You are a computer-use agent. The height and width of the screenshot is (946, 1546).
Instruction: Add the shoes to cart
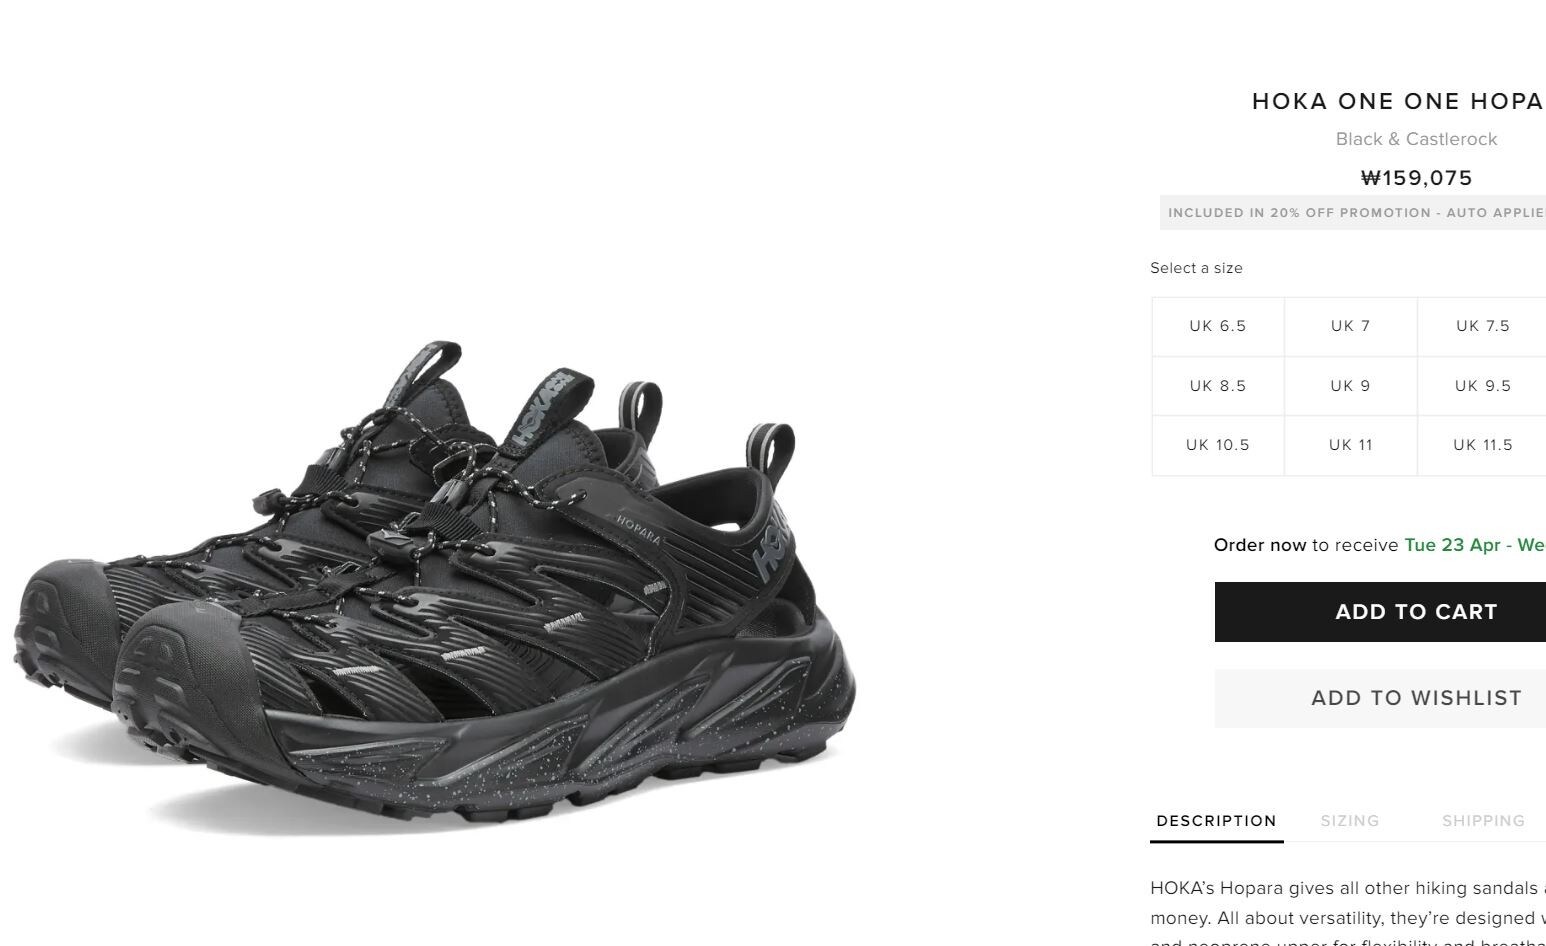click(1380, 612)
